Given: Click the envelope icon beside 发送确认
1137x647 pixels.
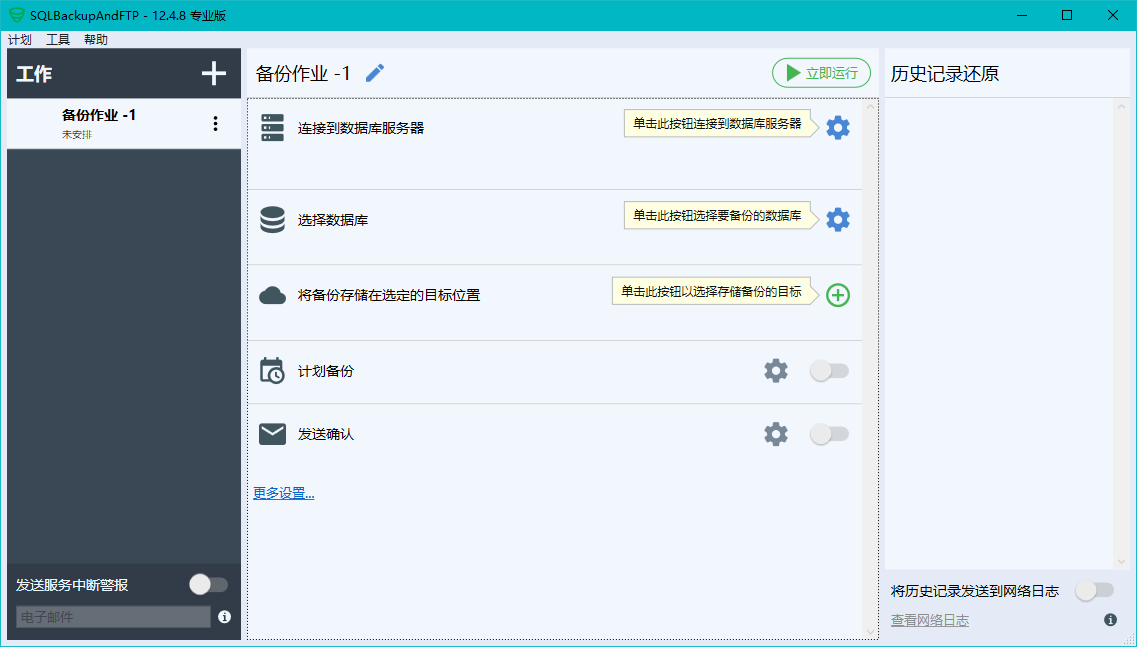Looking at the screenshot, I should tap(273, 434).
